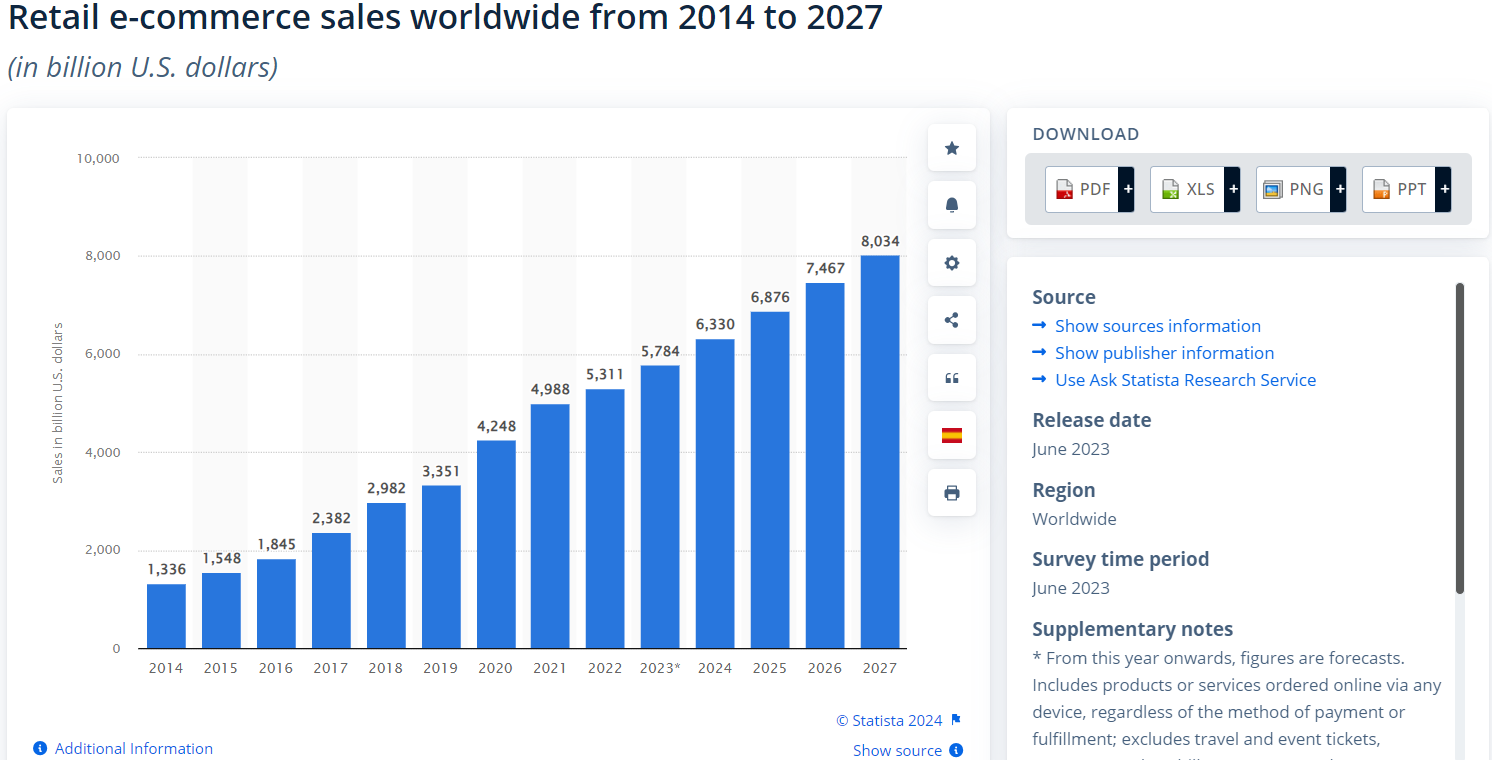
Task: Click the share statistic icon
Action: (951, 321)
